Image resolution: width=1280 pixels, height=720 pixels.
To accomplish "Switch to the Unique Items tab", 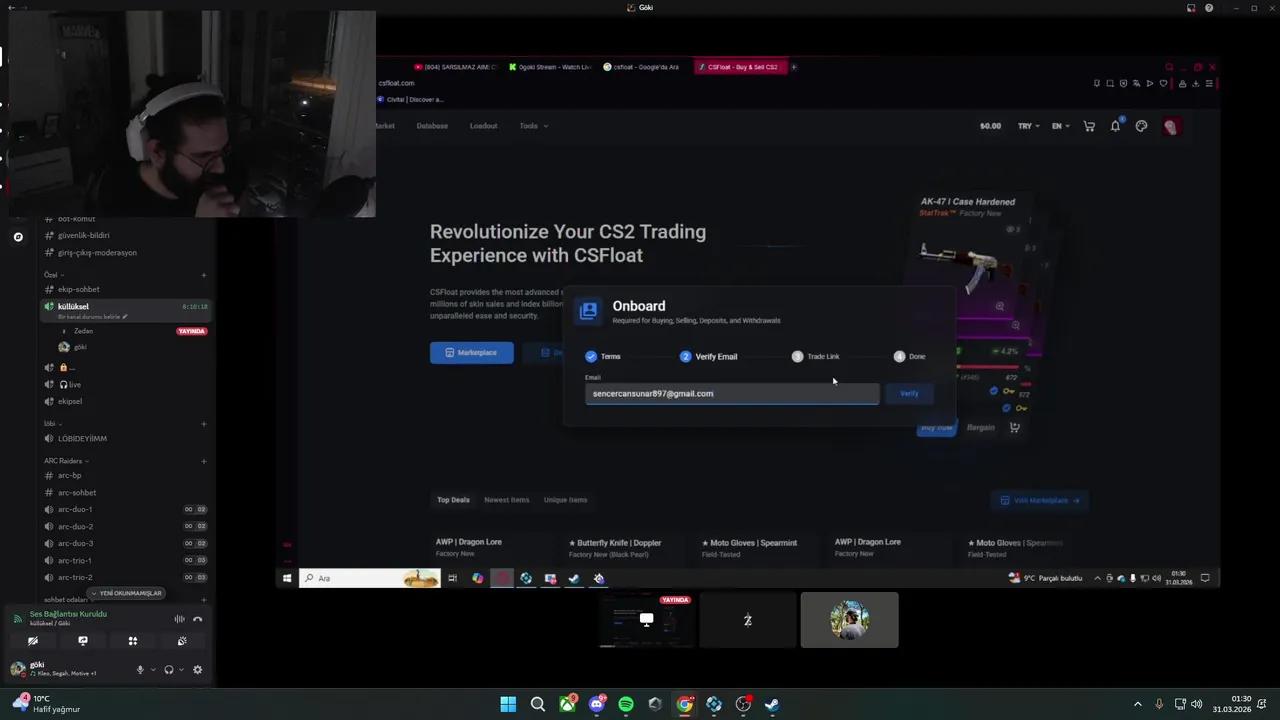I will click(x=565, y=500).
